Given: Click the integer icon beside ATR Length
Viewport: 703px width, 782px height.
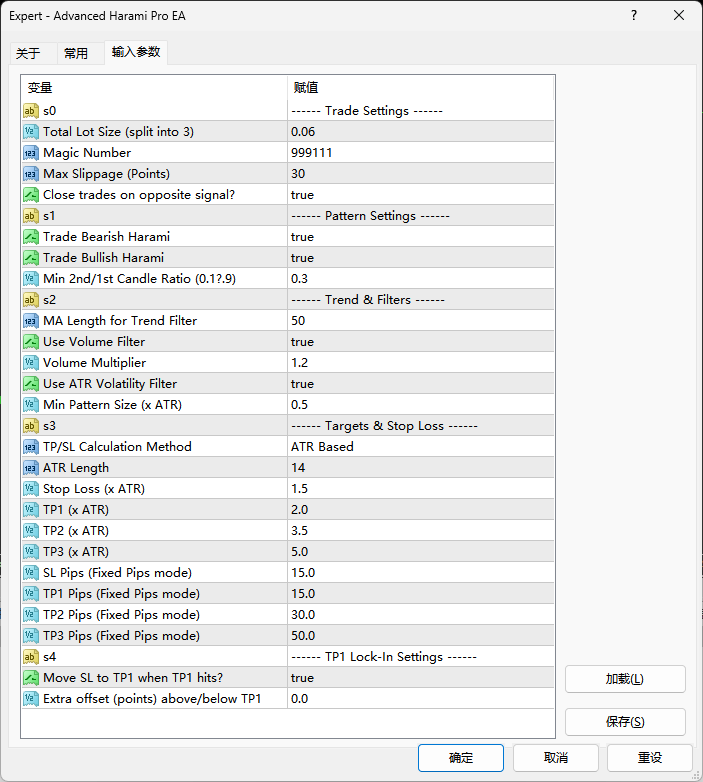Looking at the screenshot, I should tap(30, 468).
